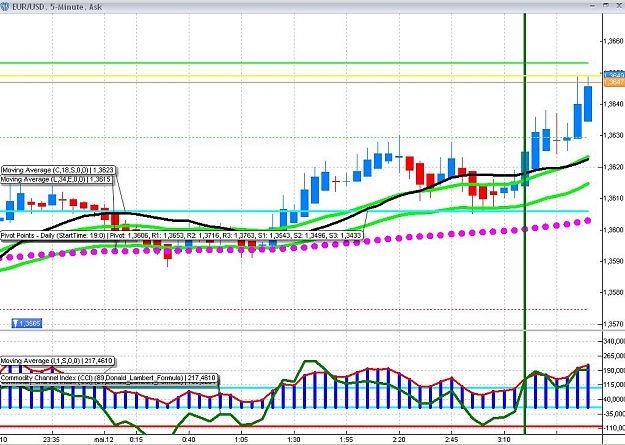Click the 1,3590 price axis label
Viewport: 625px width, 445px height.
613,261
